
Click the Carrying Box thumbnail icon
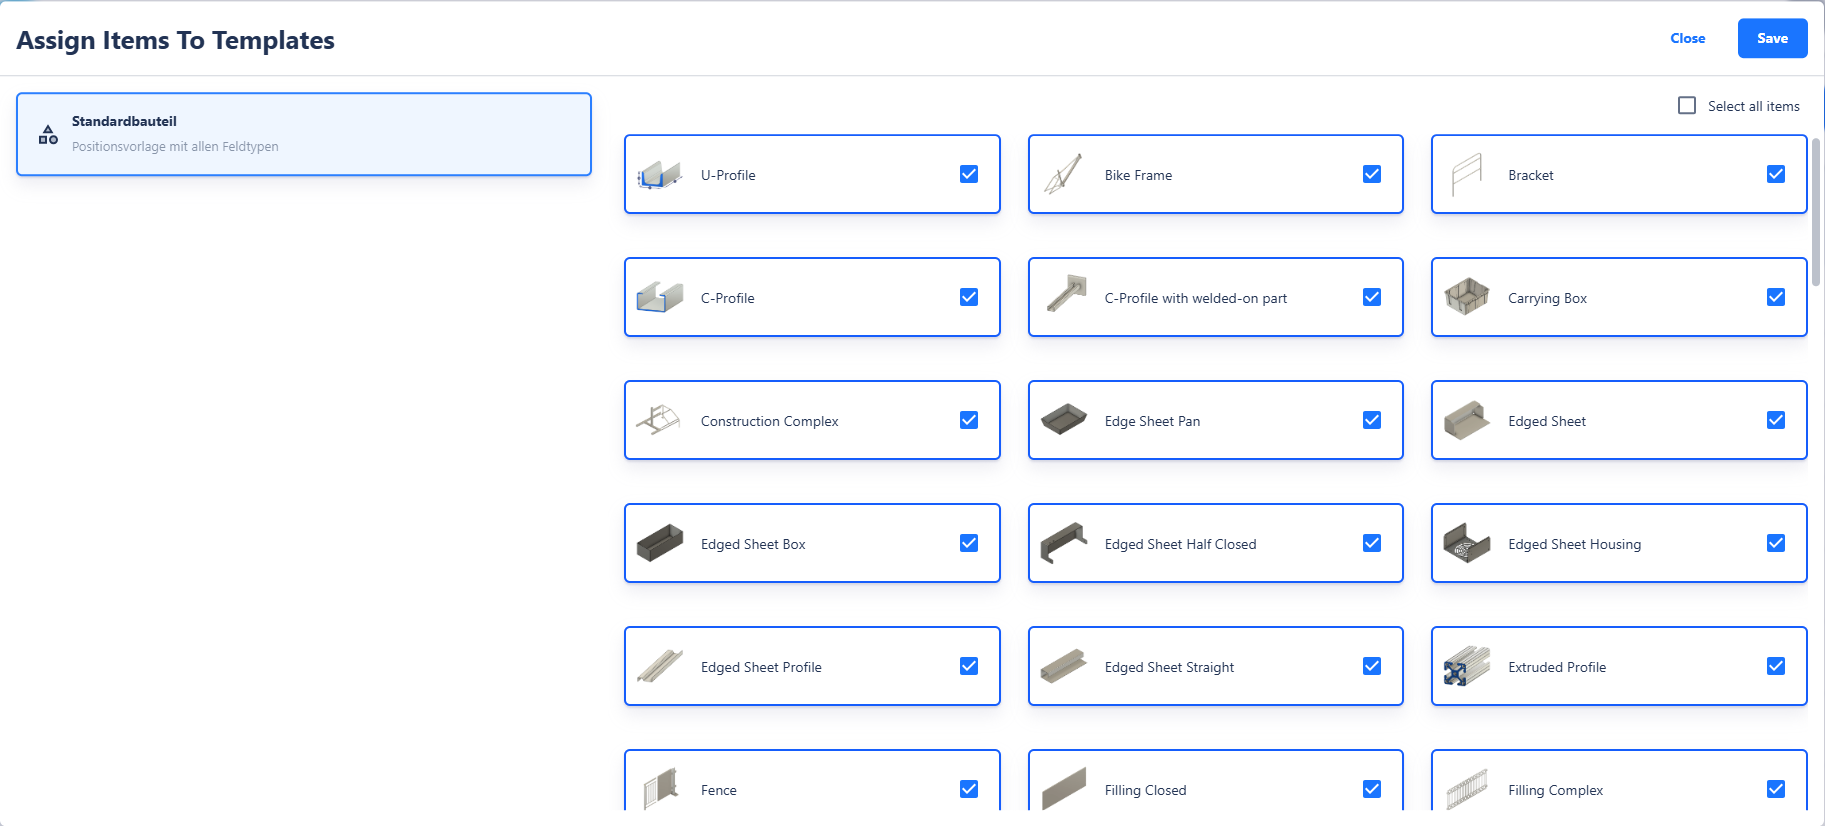point(1466,297)
